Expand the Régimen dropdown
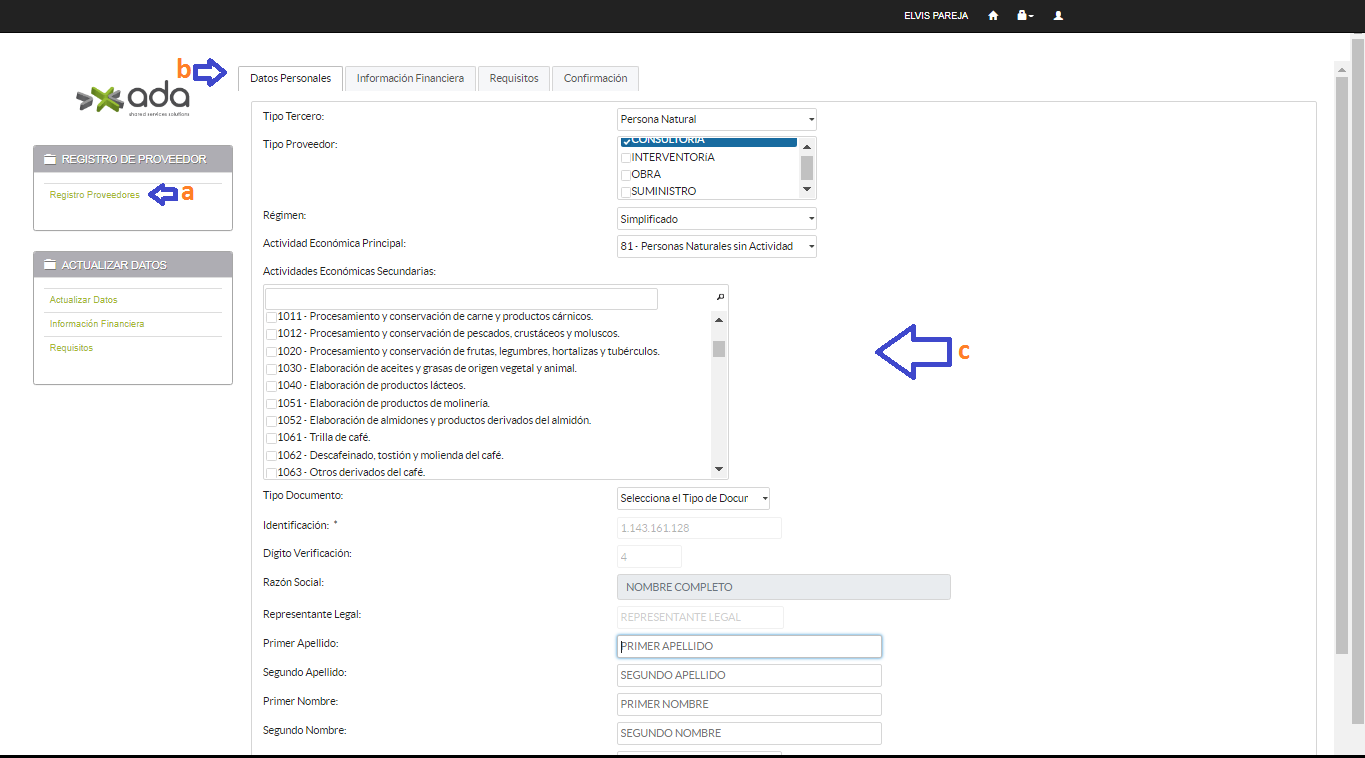Viewport: 1365px width, 758px height. [x=716, y=219]
